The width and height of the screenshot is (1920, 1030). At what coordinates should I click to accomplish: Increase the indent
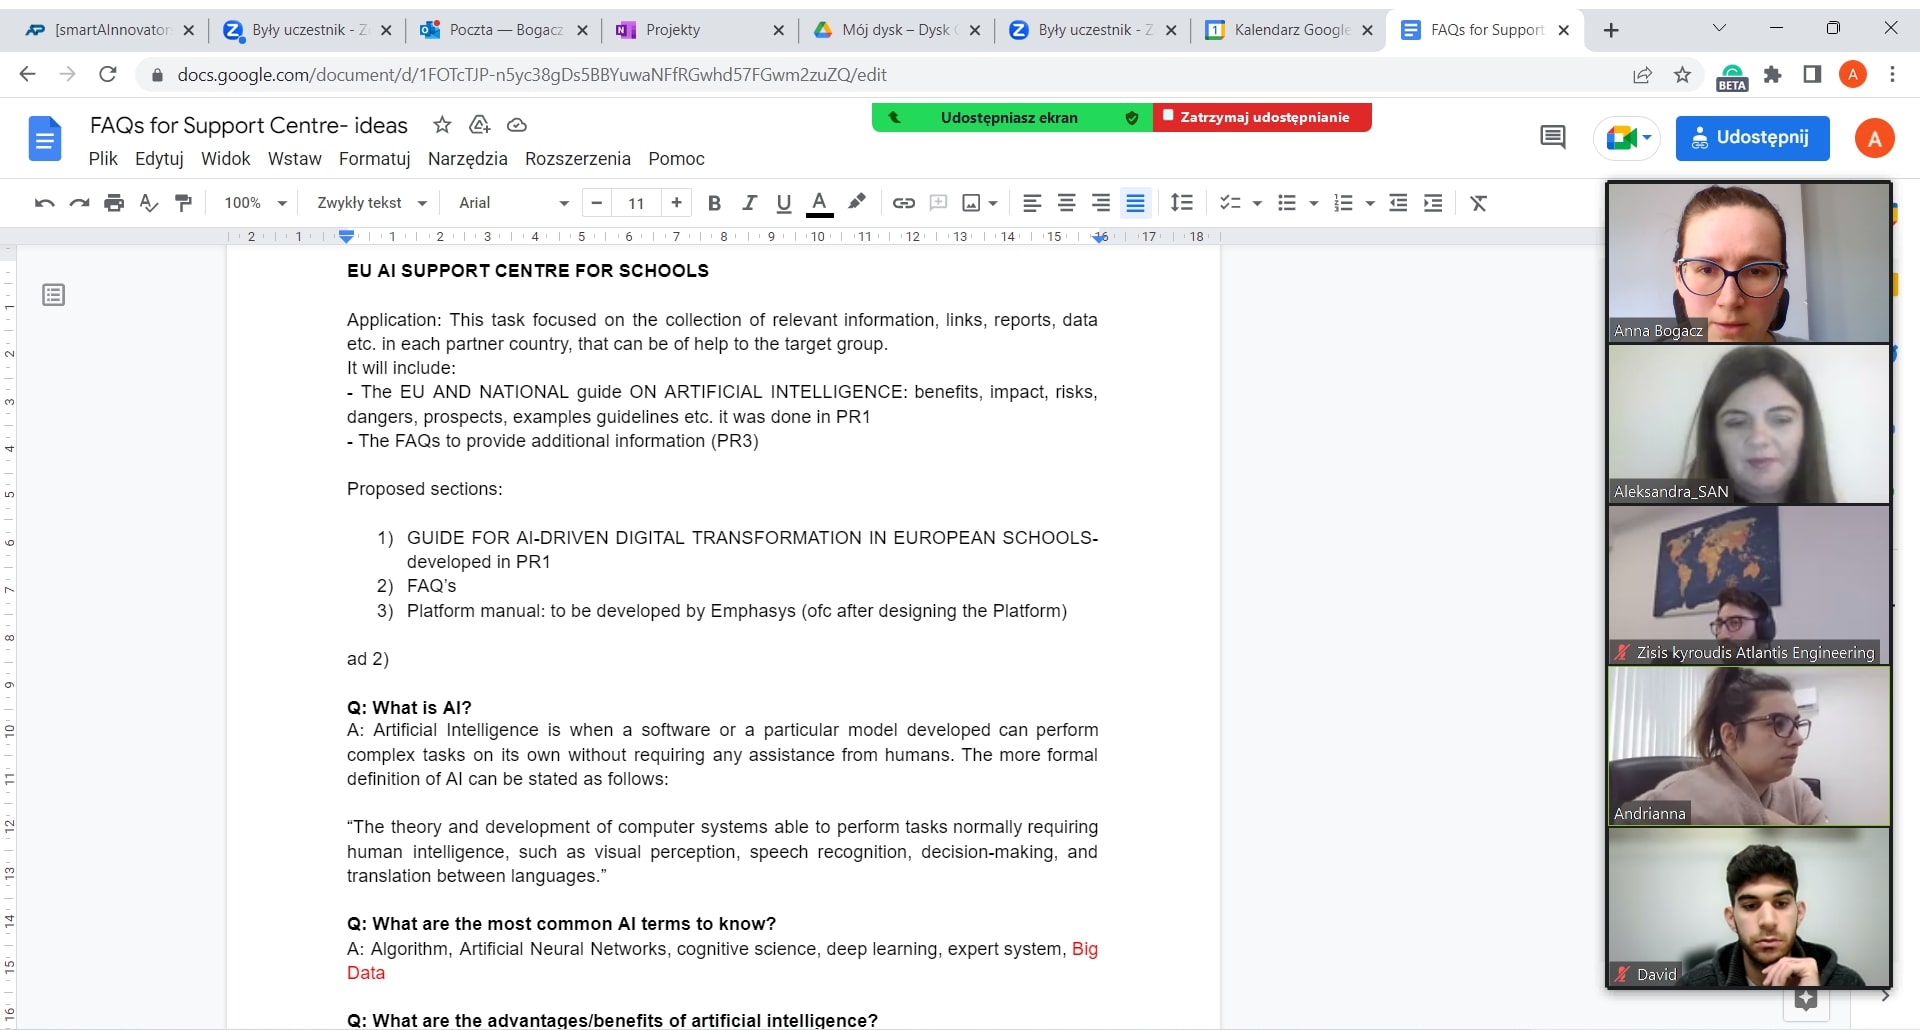coord(1433,203)
